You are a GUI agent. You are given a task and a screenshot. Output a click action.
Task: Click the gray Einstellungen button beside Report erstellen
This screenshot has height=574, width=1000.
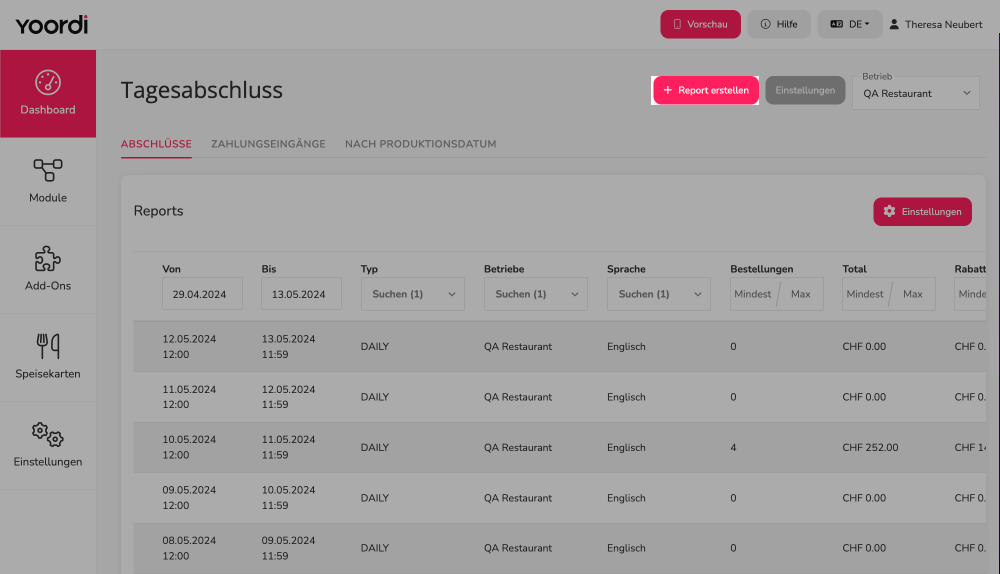click(x=805, y=91)
